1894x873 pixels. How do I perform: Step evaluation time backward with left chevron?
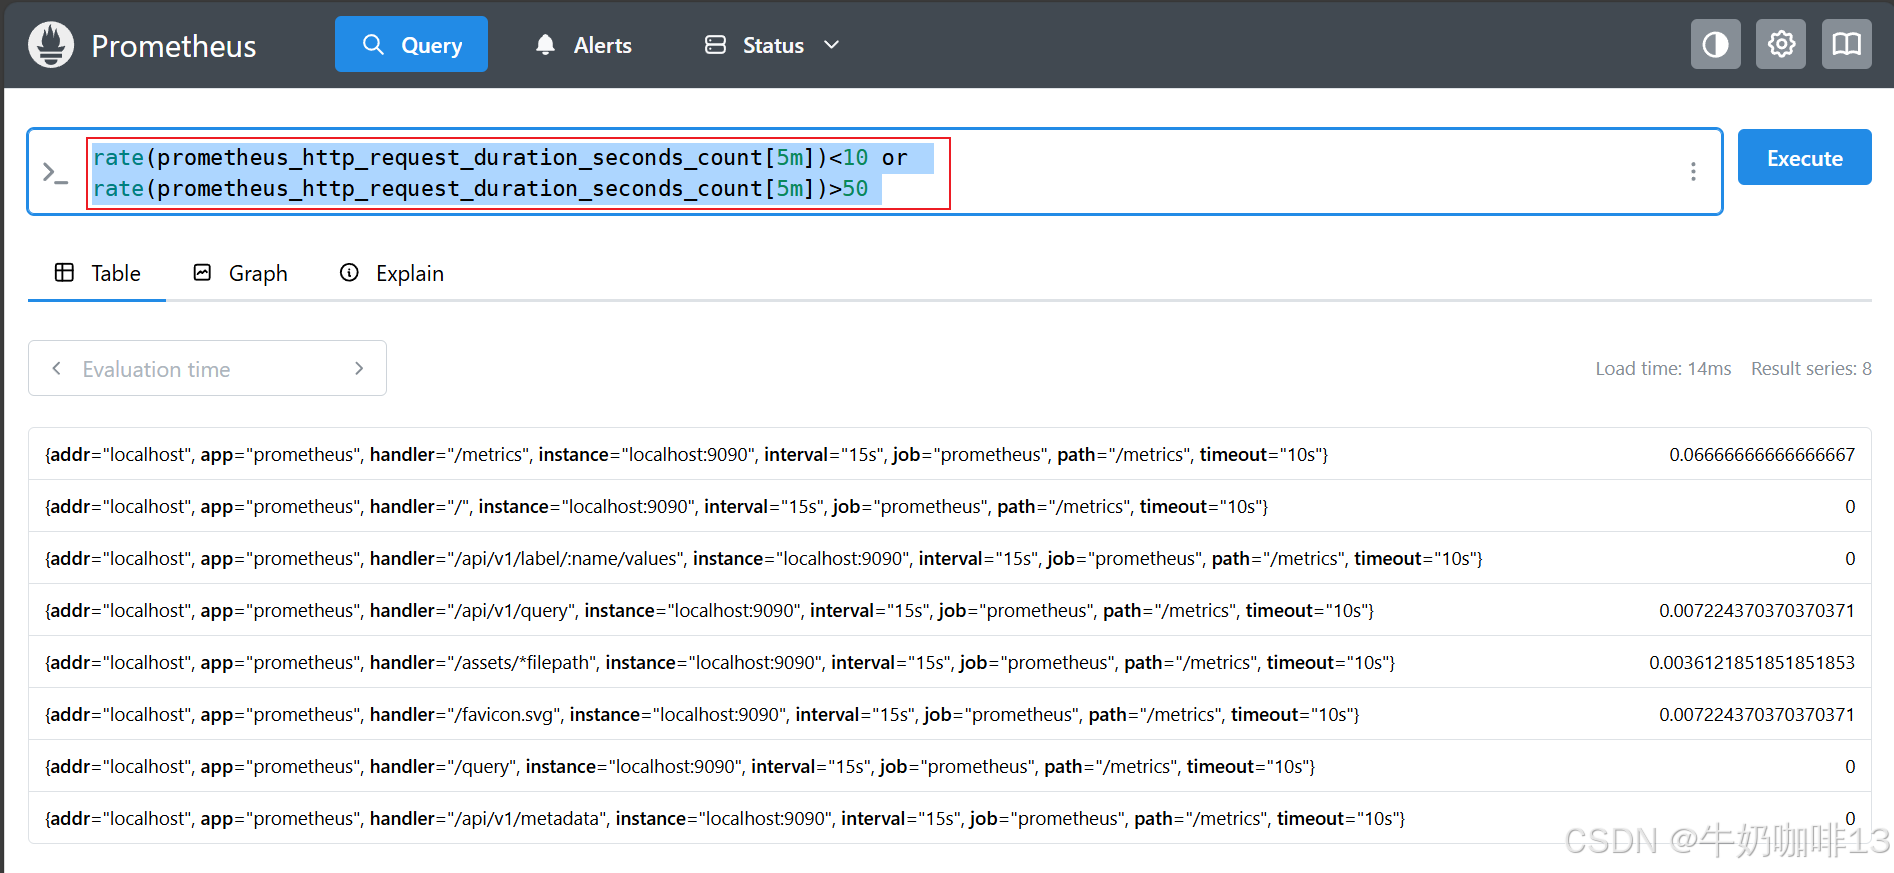point(57,369)
